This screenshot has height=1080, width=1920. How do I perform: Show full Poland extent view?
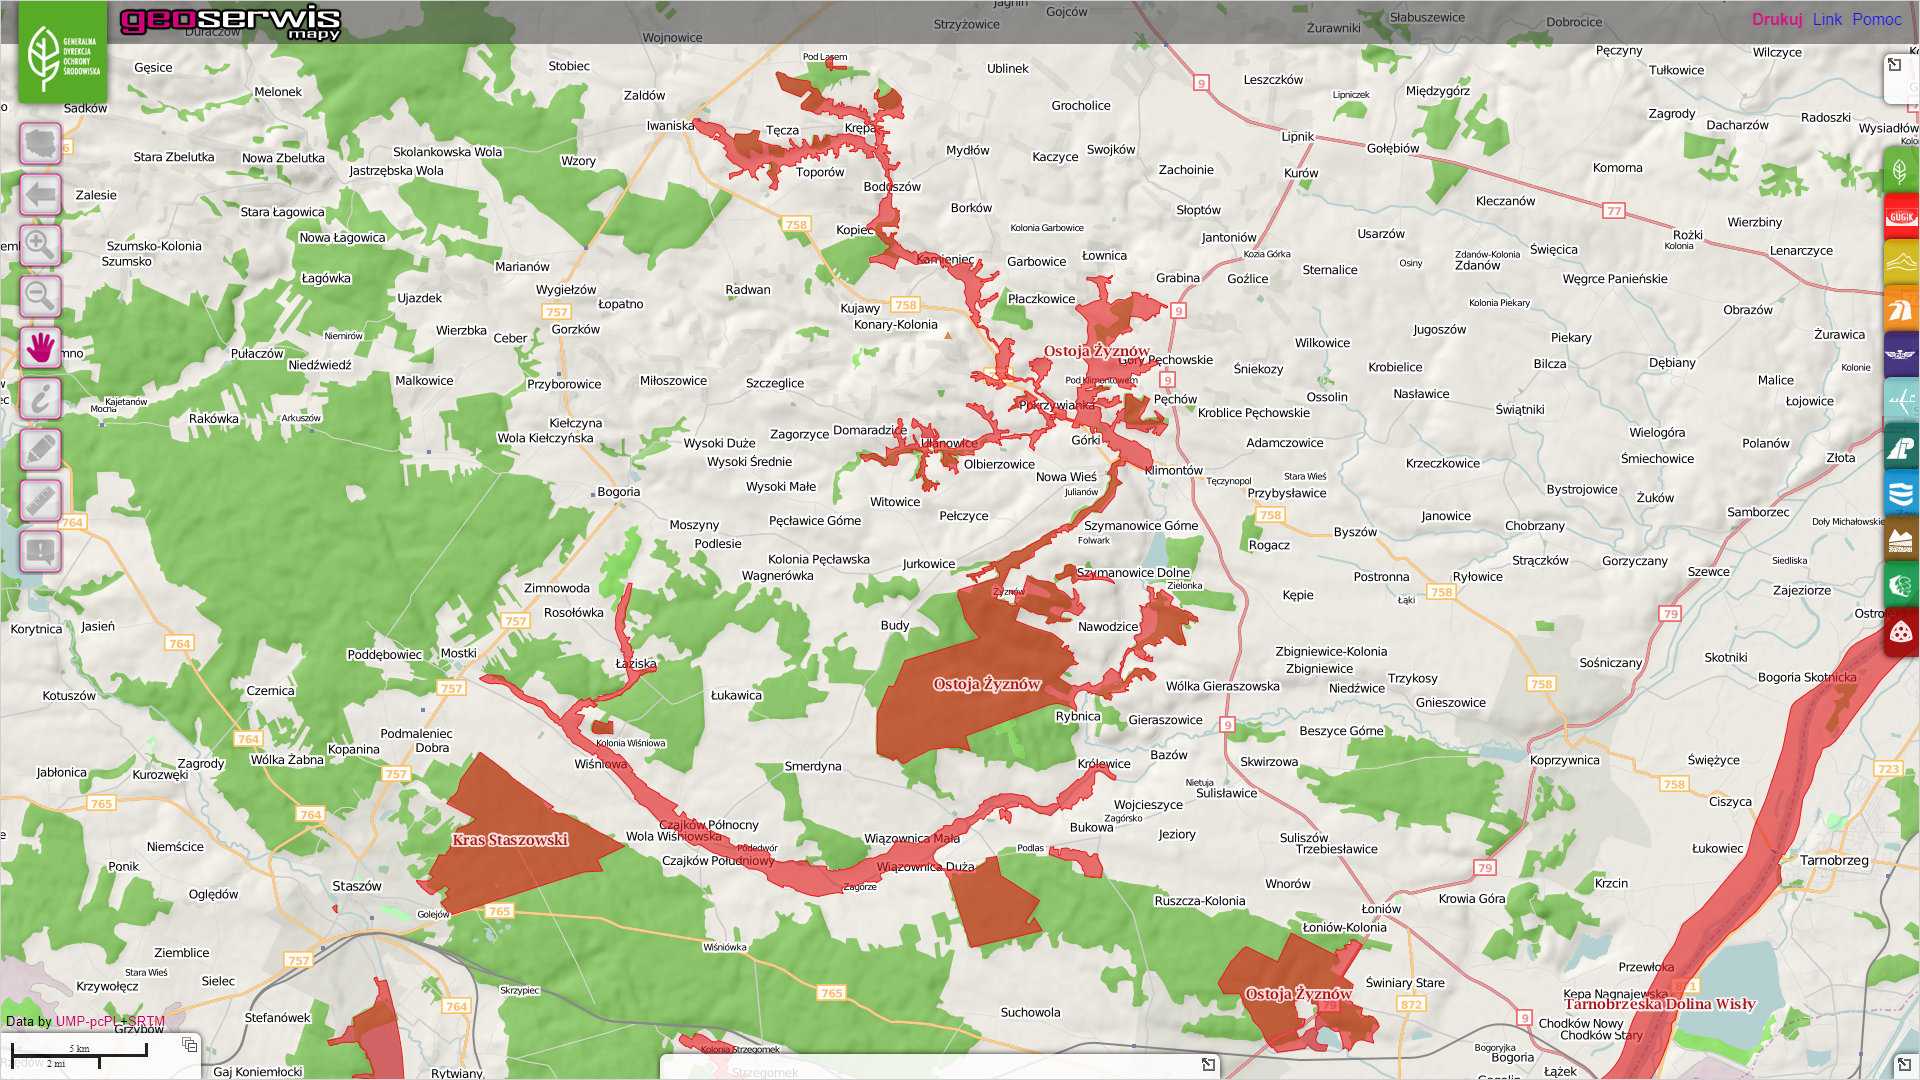40,143
